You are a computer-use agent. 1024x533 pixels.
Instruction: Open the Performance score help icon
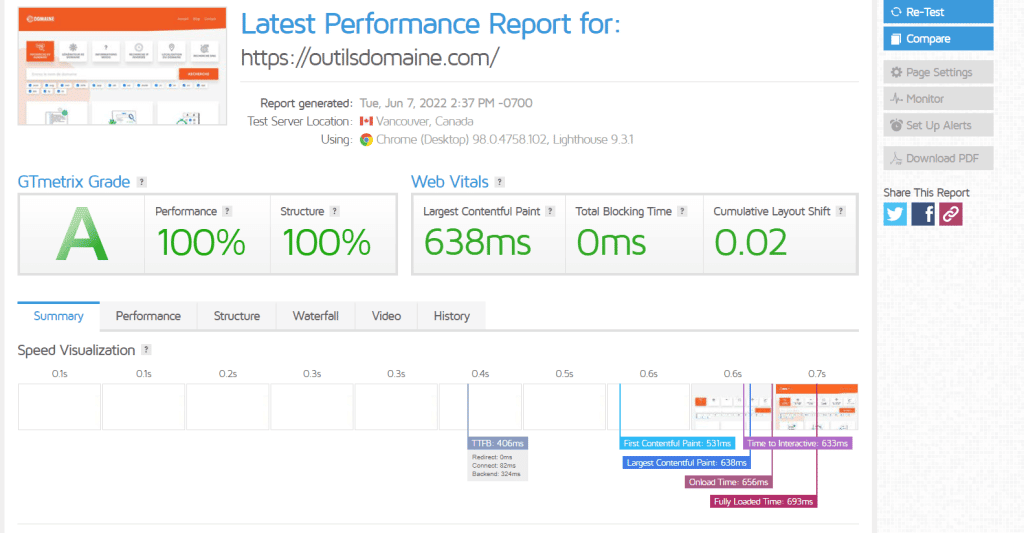point(227,211)
